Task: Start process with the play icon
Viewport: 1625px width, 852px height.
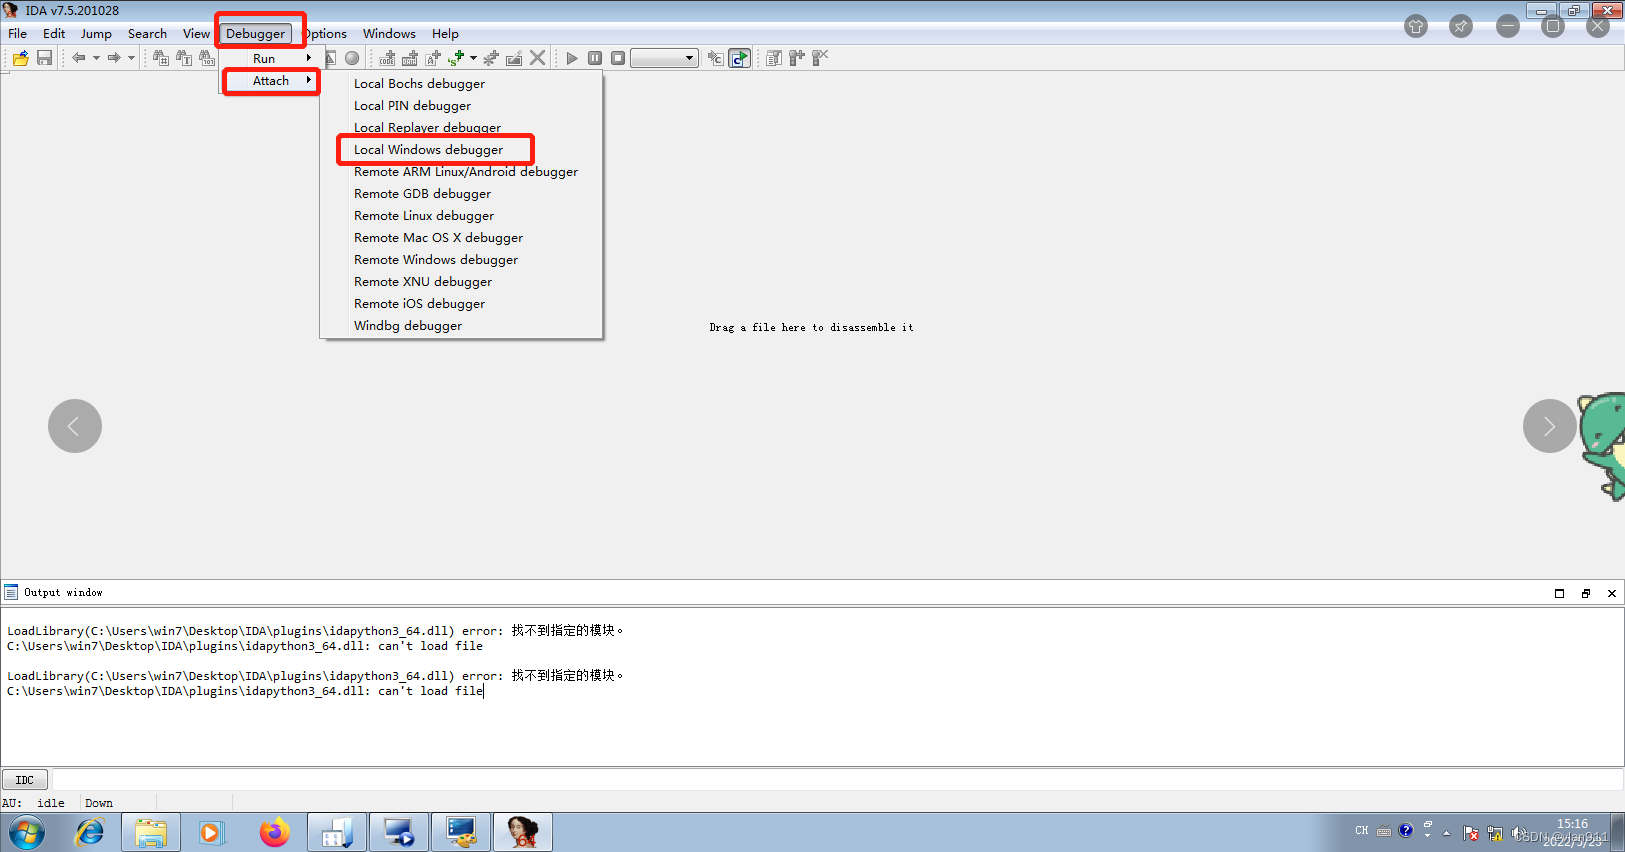Action: [x=572, y=58]
